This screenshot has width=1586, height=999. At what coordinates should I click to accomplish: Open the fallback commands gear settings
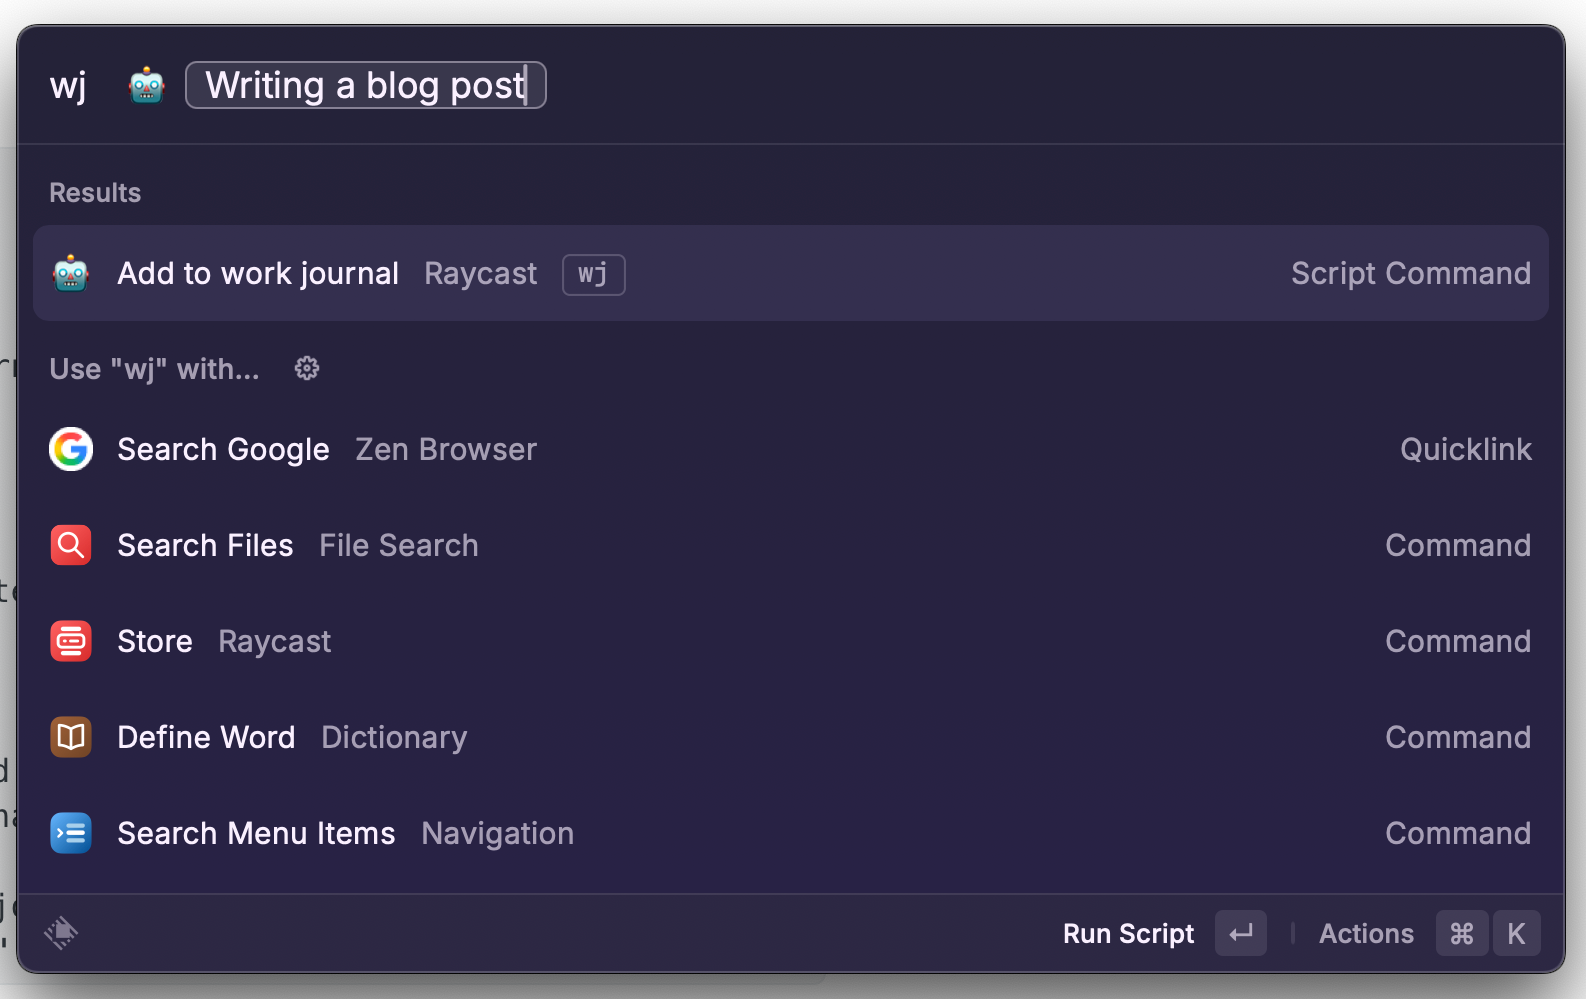coord(307,369)
